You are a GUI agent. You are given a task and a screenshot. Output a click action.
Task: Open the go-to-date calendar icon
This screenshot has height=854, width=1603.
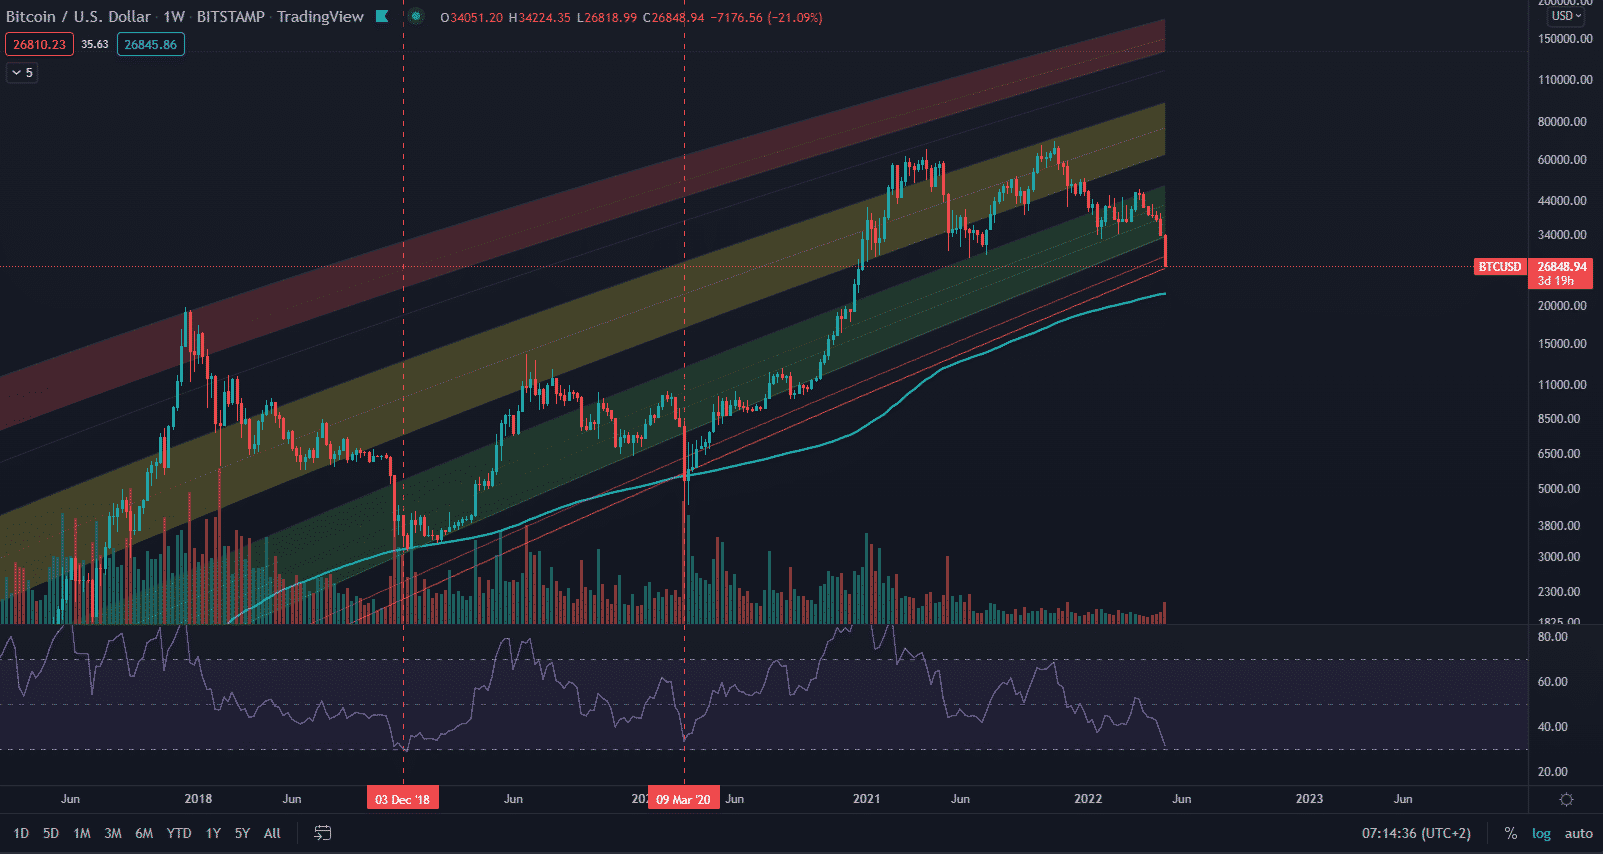click(322, 833)
